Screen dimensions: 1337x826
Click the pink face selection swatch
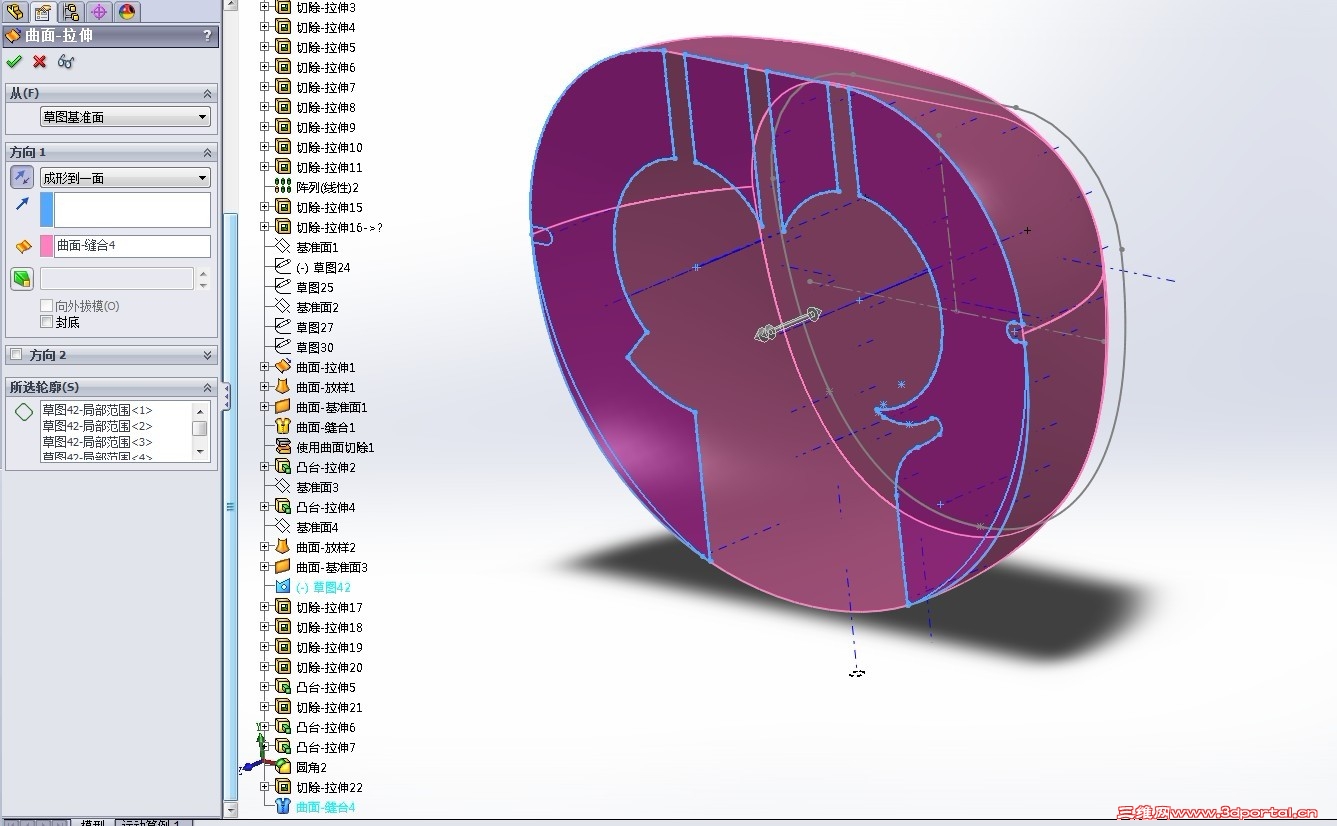pyautogui.click(x=46, y=246)
